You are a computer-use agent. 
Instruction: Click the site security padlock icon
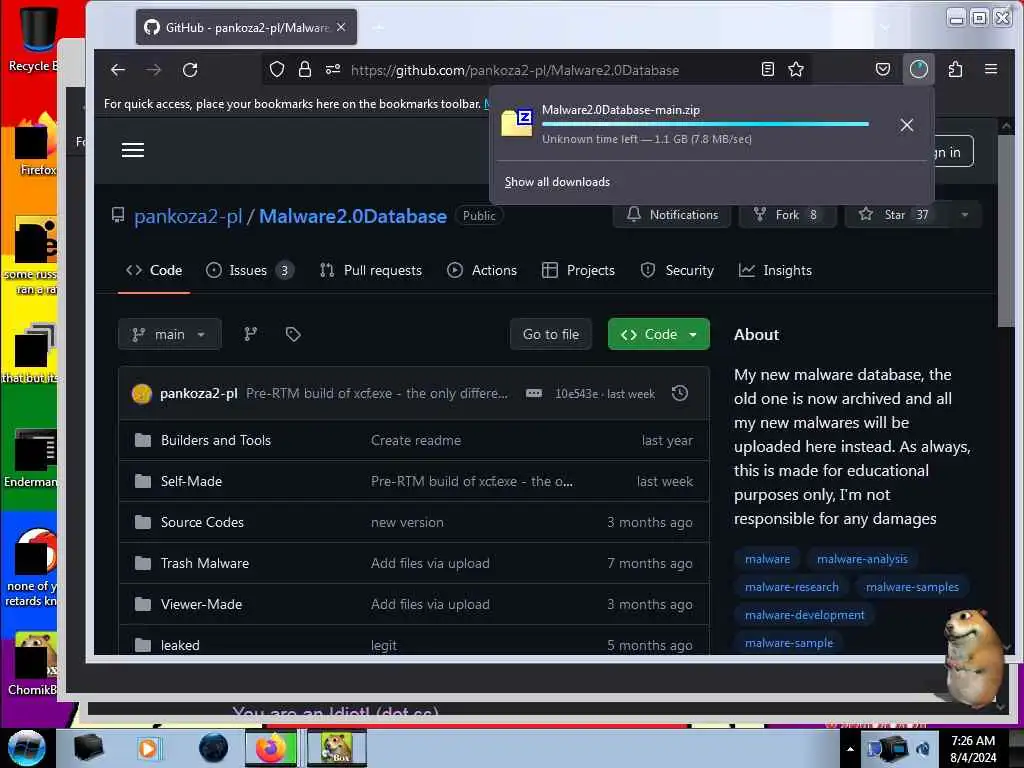[304, 69]
